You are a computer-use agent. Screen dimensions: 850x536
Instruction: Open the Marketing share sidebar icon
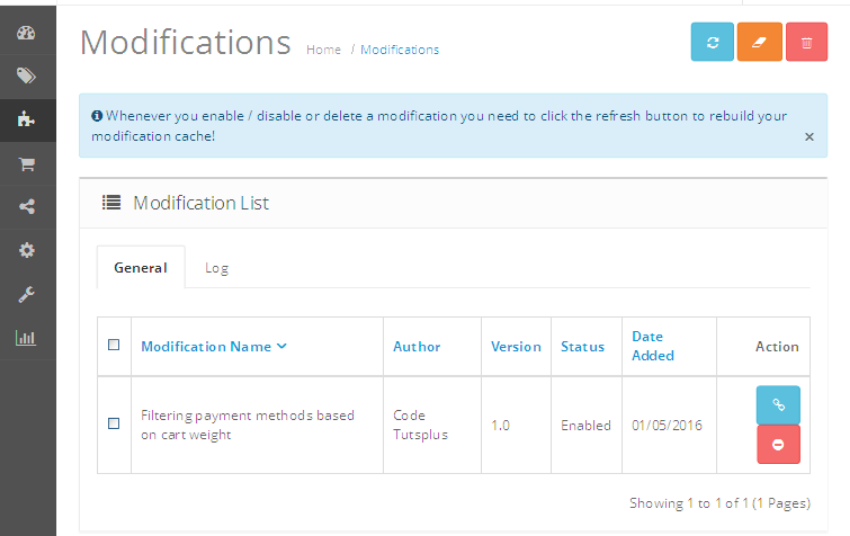[x=26, y=207]
